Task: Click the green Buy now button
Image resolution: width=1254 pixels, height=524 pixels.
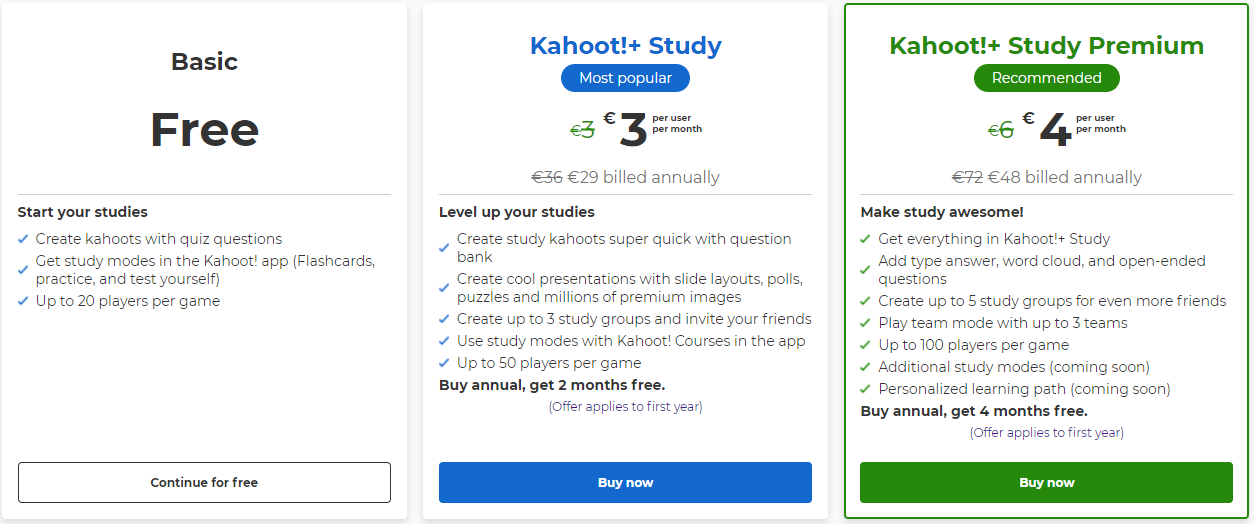Action: (x=1046, y=482)
